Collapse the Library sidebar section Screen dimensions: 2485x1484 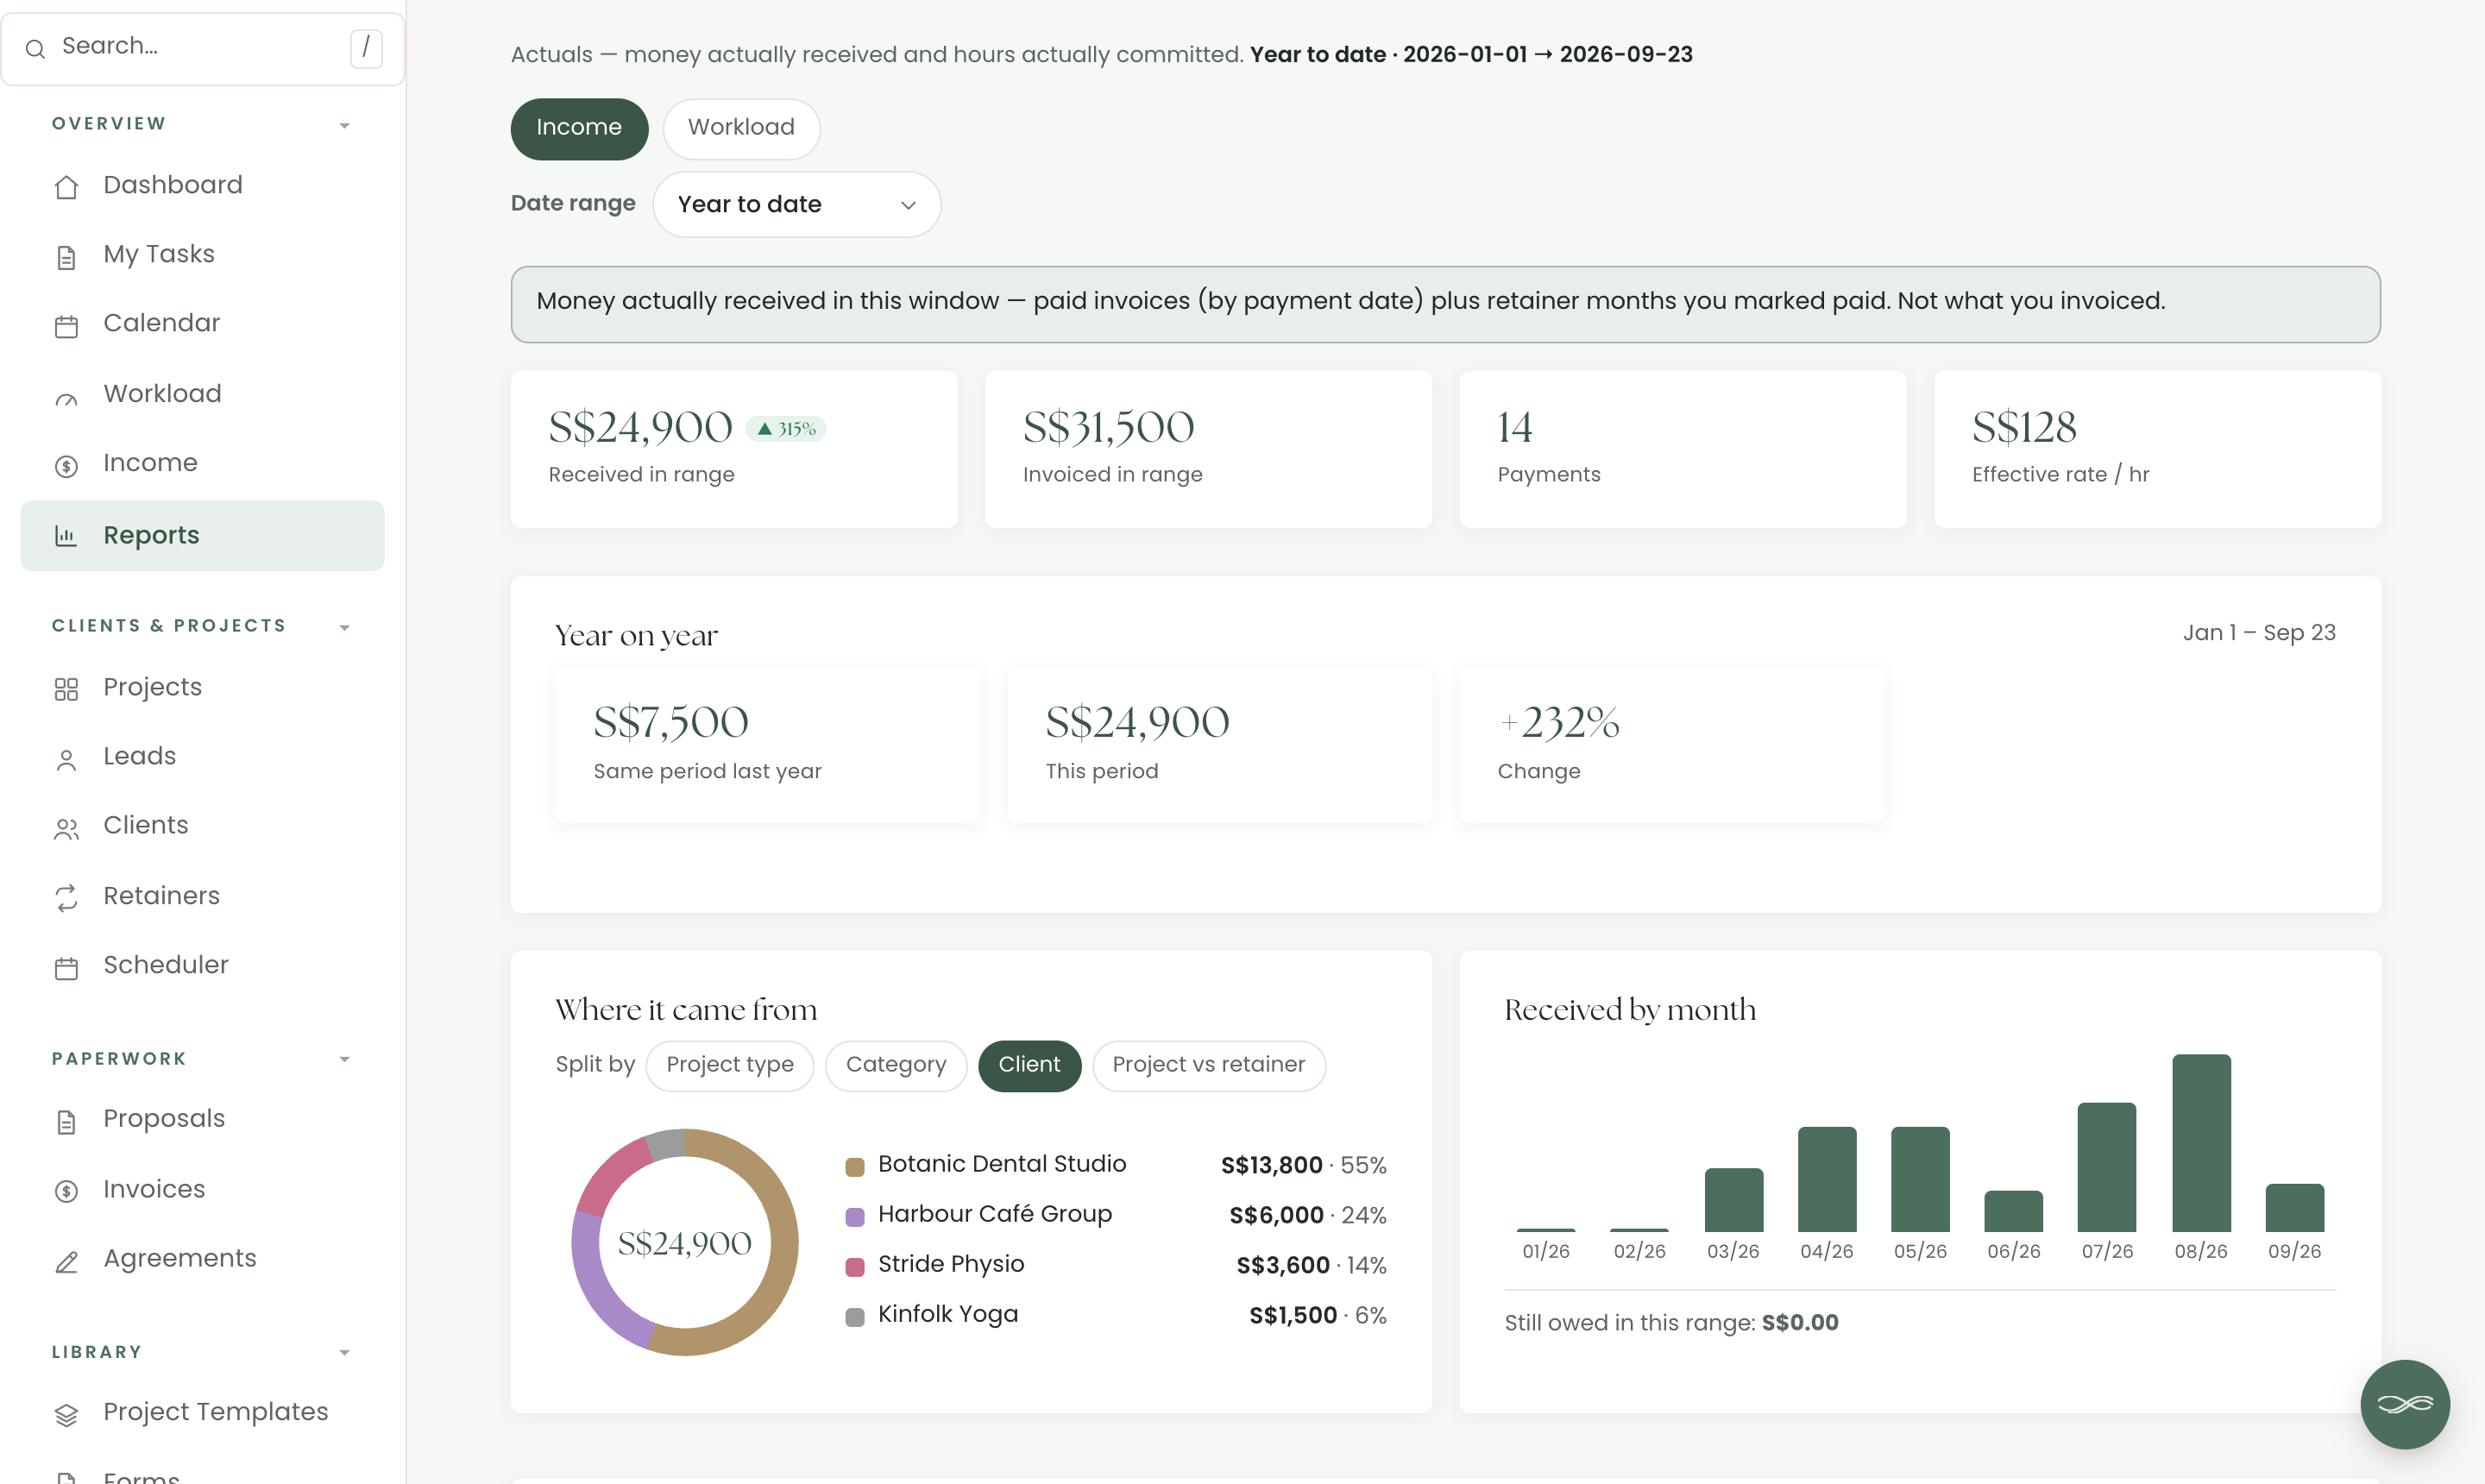(x=344, y=1352)
